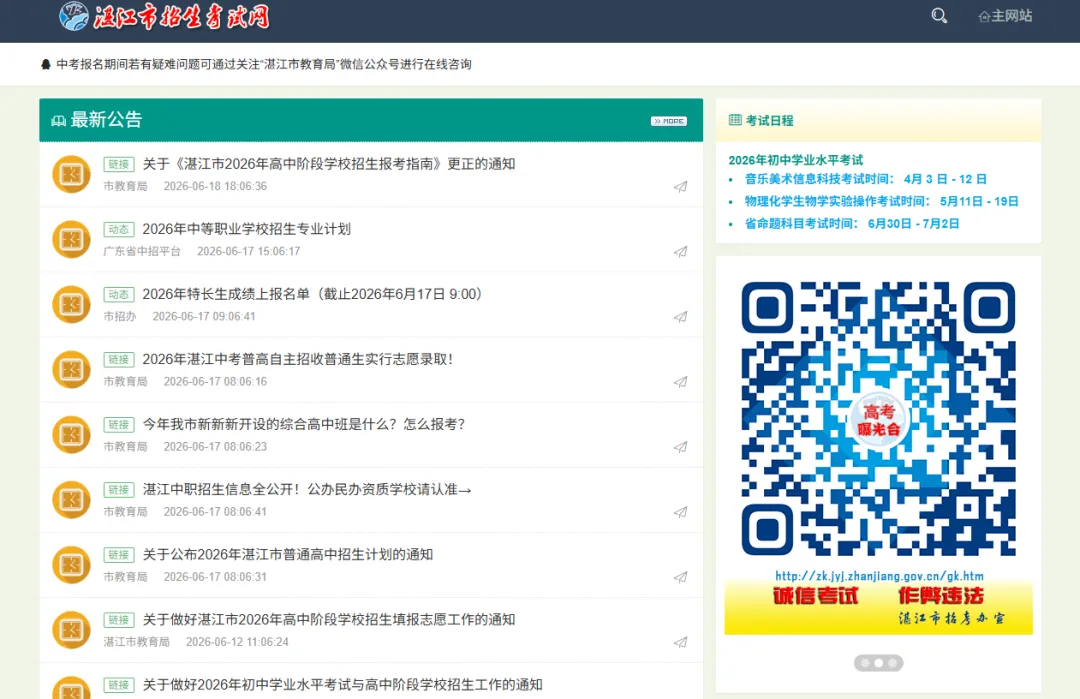This screenshot has height=699, width=1080.
Task: Open 初中学业水平考试与高中阶段学校招生工作的通知
Action: [x=342, y=685]
